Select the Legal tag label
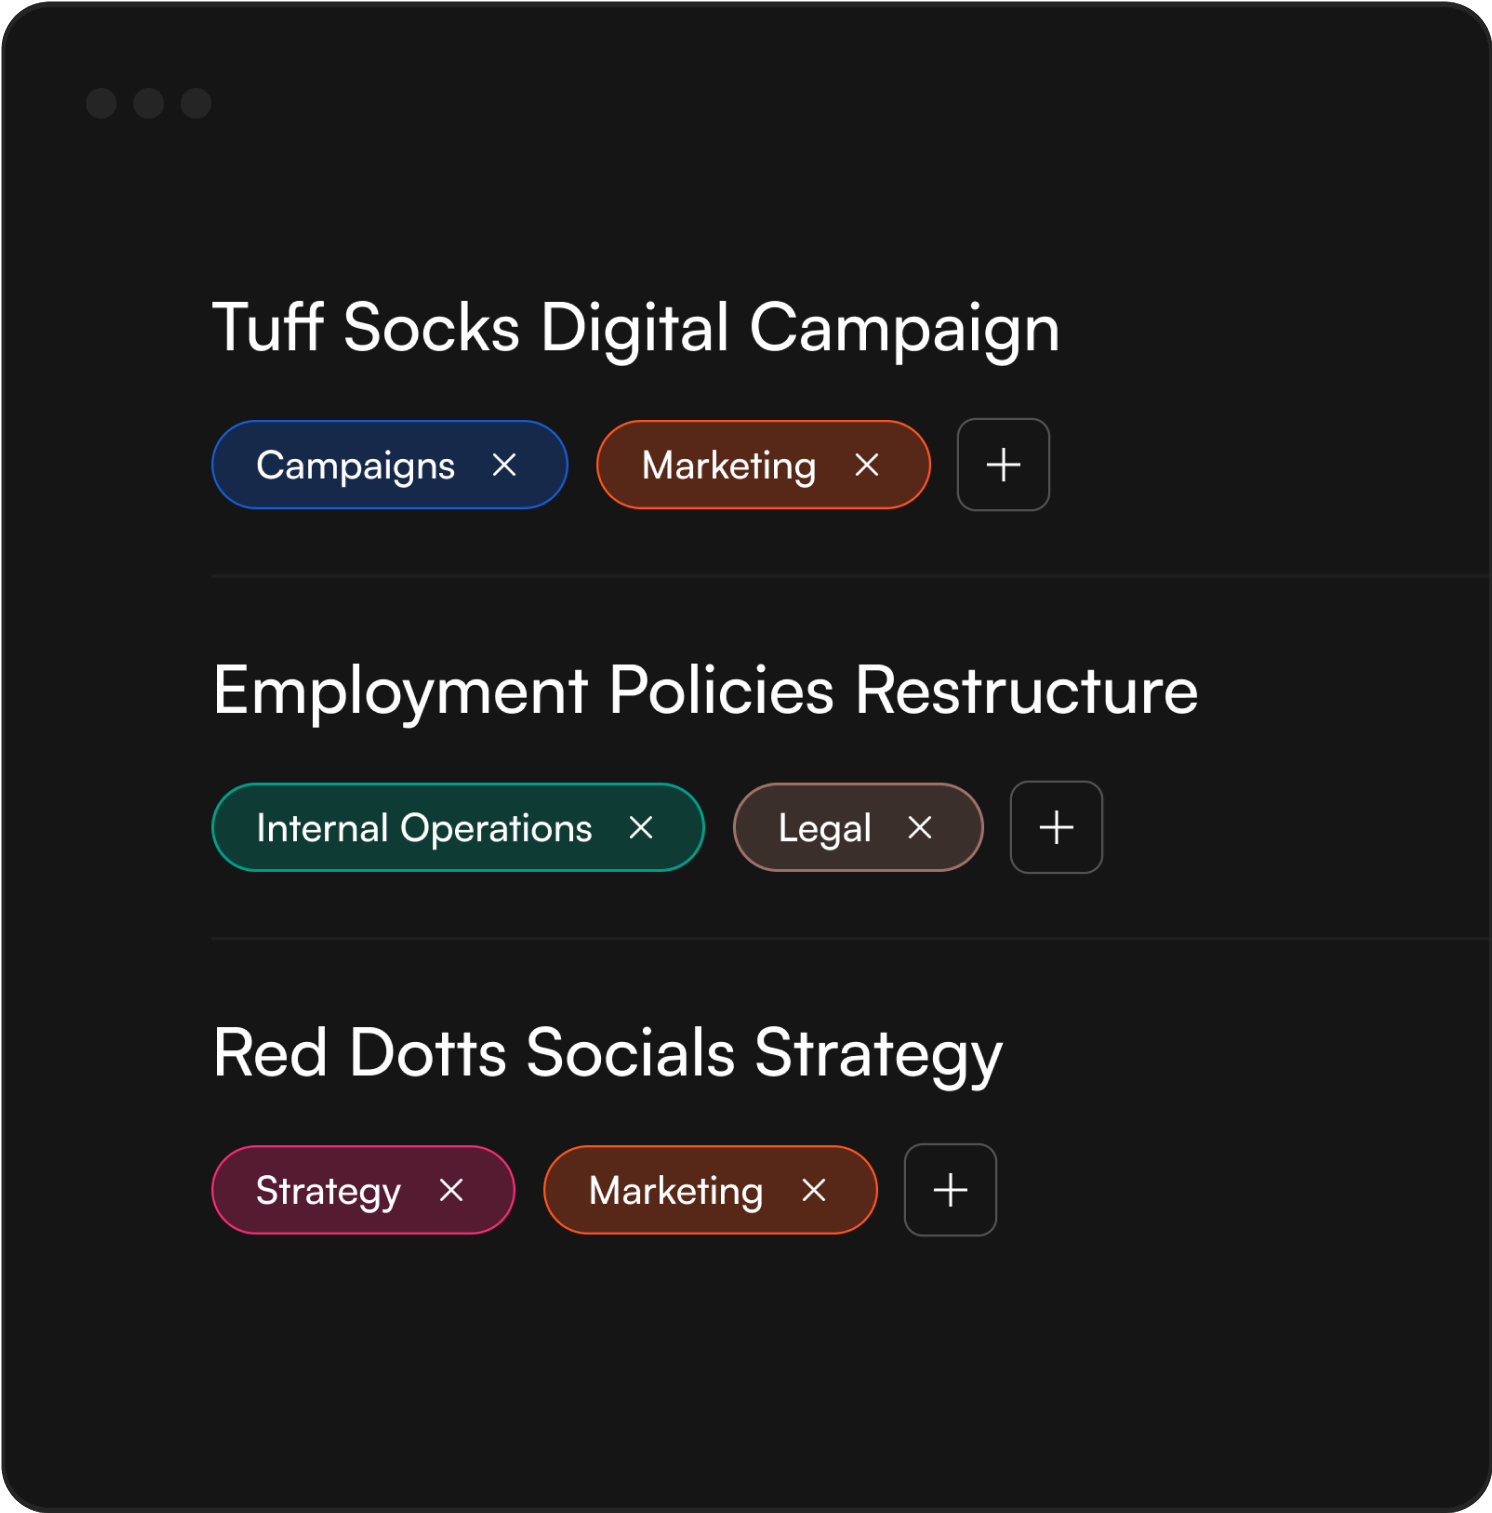 tap(824, 828)
